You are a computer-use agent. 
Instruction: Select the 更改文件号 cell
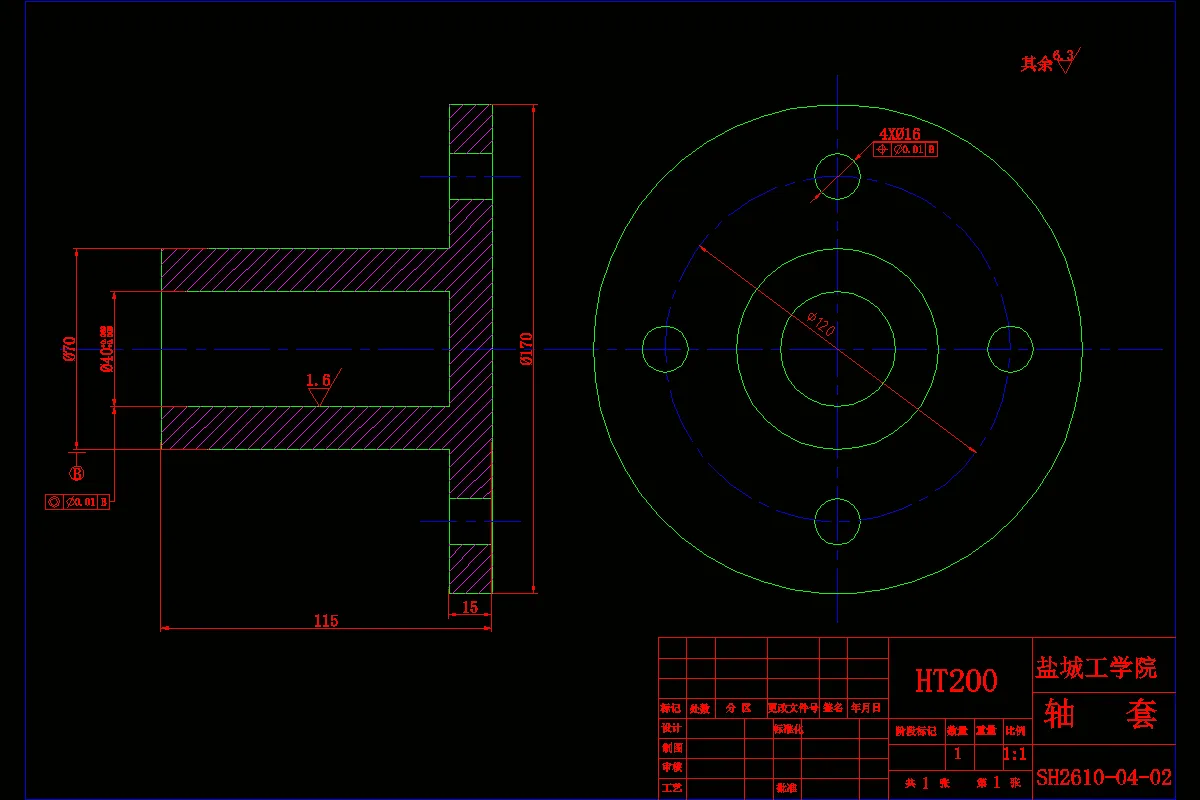click(x=793, y=708)
